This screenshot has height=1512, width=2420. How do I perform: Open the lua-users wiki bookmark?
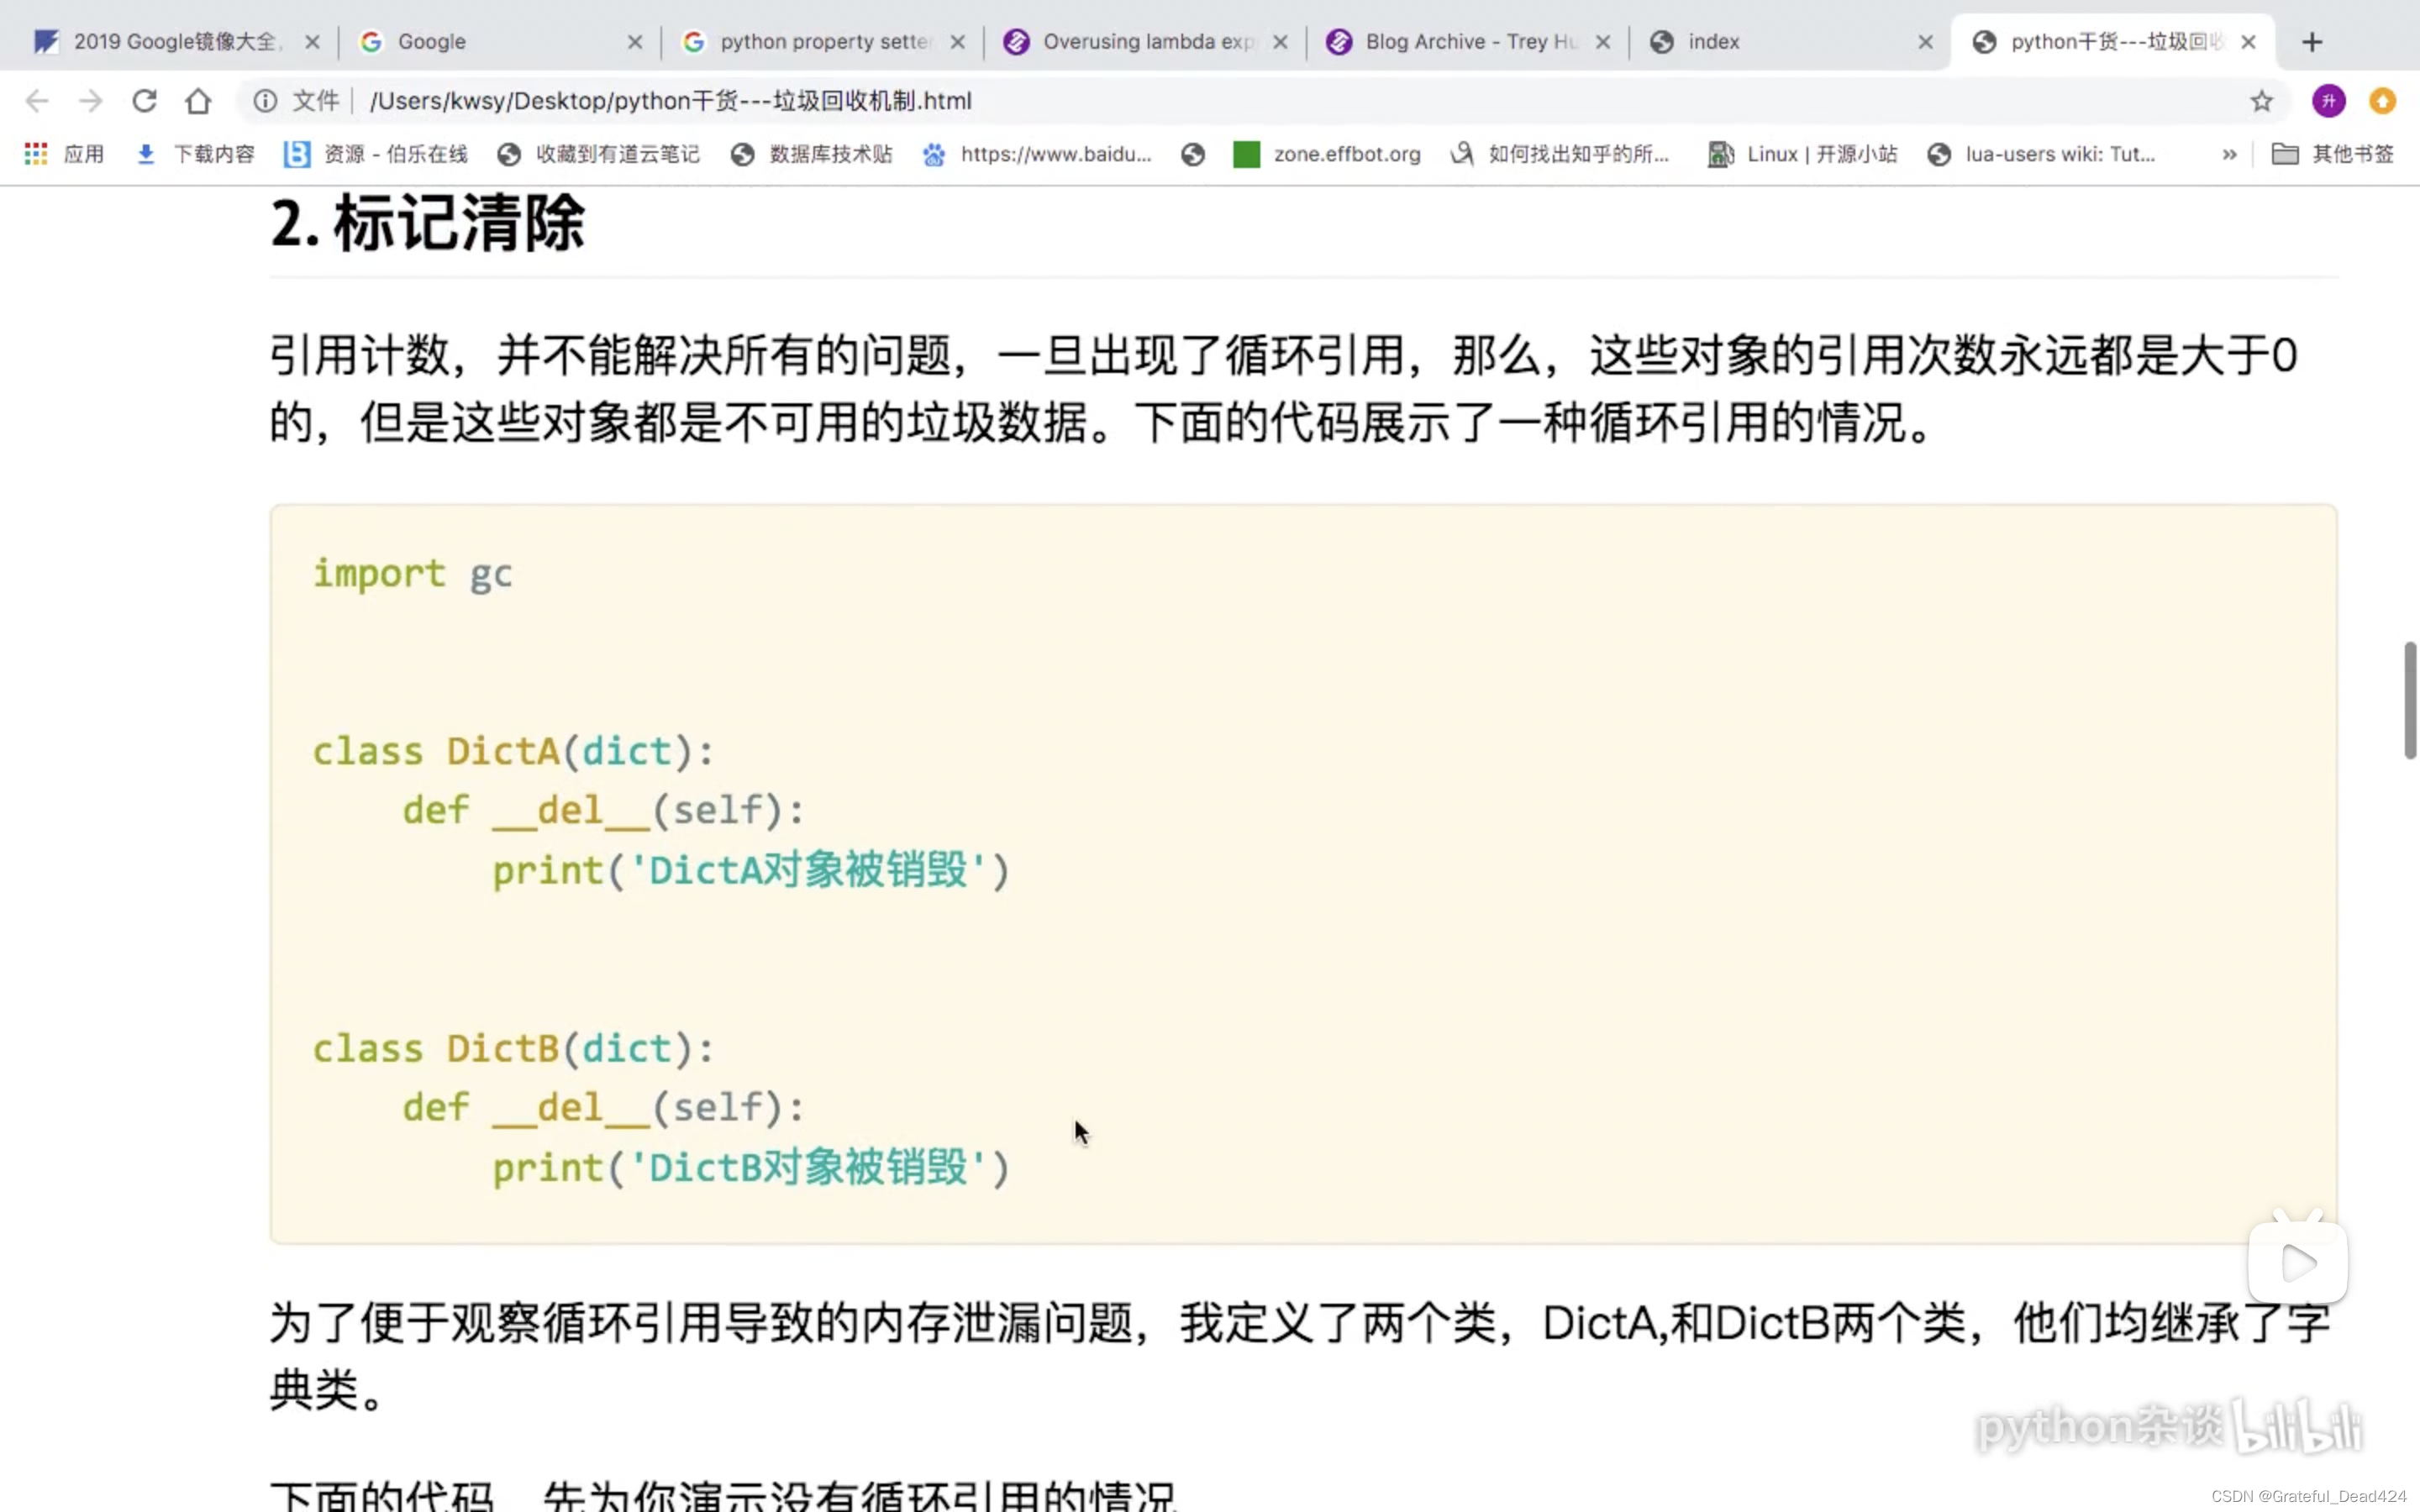point(2040,154)
